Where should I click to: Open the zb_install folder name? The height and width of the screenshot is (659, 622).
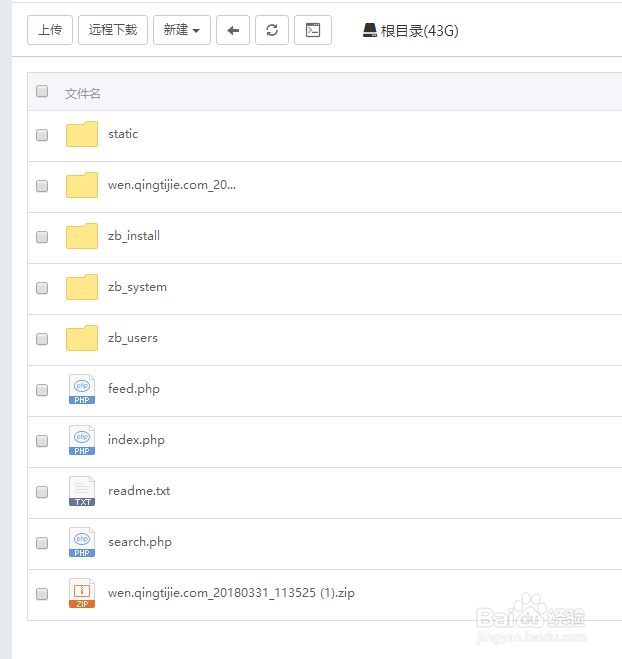point(134,236)
